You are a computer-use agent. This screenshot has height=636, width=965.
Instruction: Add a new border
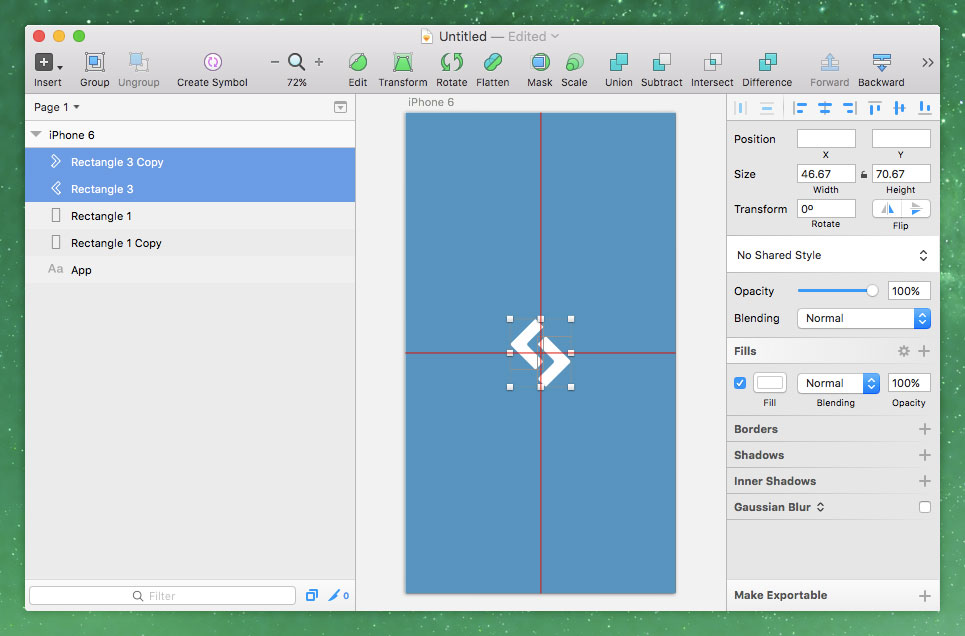coord(924,429)
